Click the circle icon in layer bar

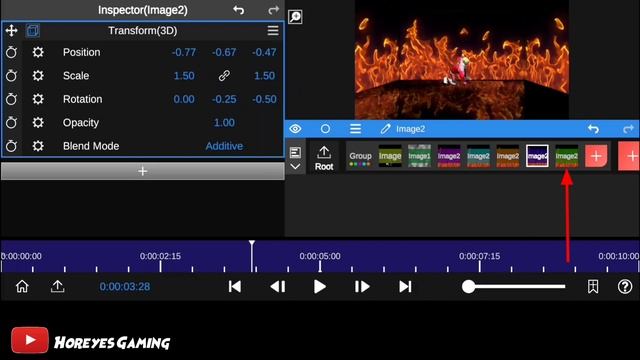coord(325,129)
